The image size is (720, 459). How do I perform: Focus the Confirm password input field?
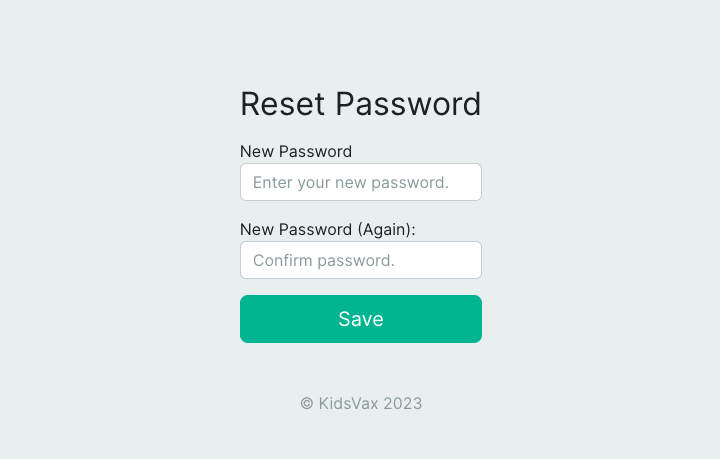(360, 260)
